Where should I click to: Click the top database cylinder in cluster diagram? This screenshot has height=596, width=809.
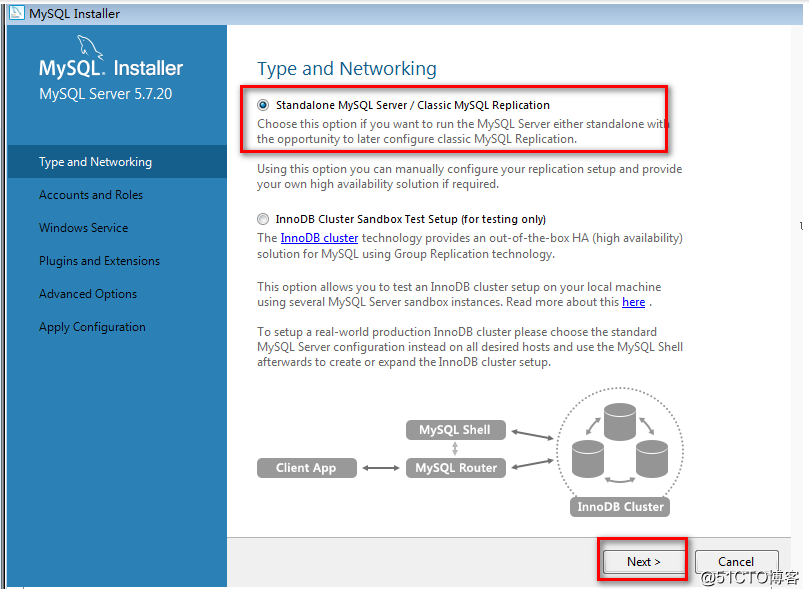[x=620, y=422]
